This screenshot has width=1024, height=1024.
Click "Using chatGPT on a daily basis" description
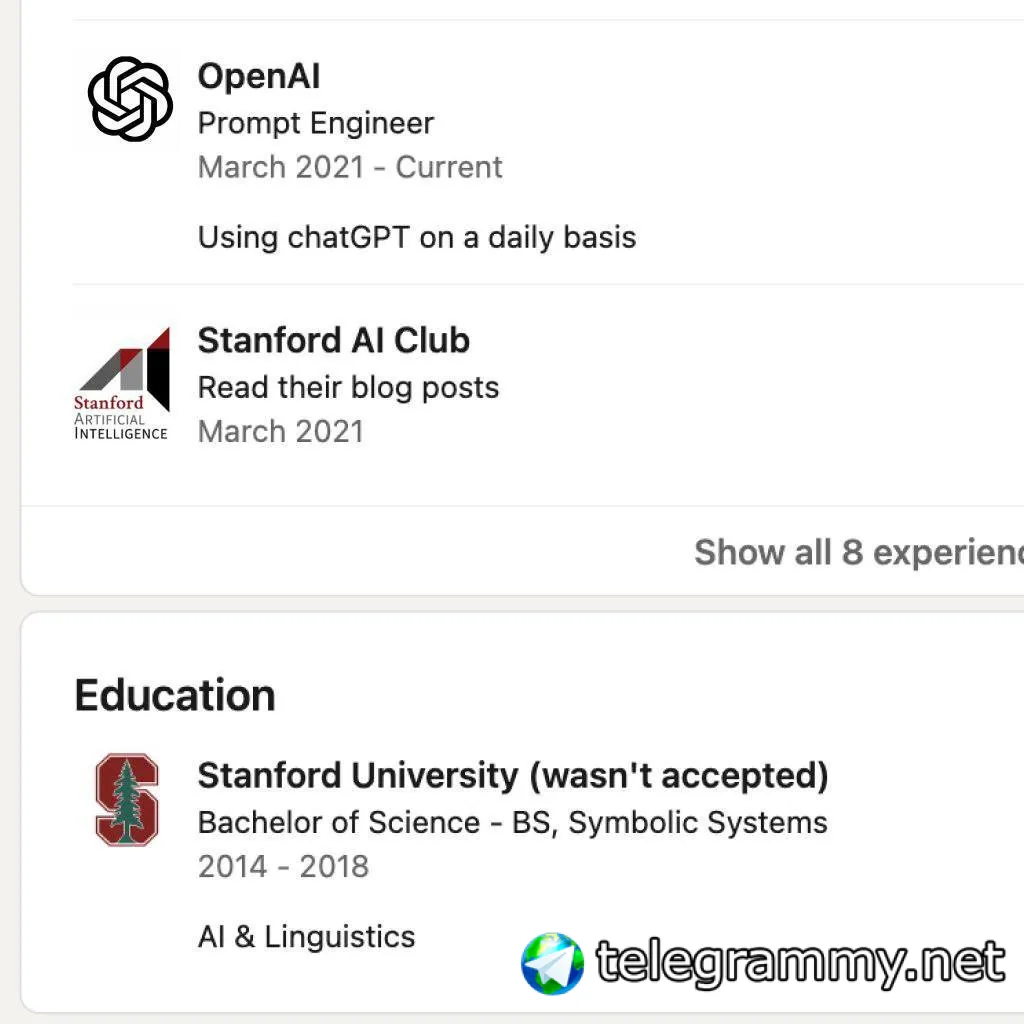coord(417,237)
